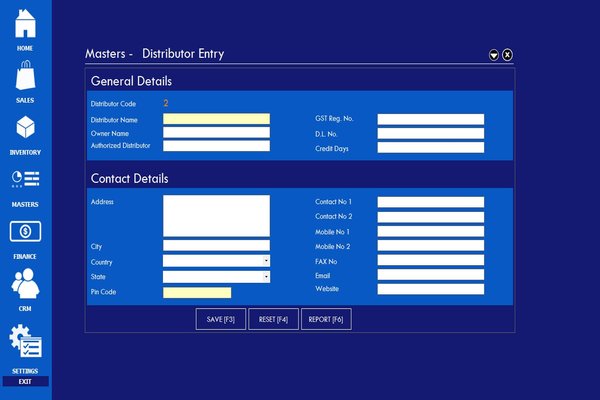The width and height of the screenshot is (600, 400).
Task: Select the INVENTORY label in sidebar
Action: (x=25, y=152)
